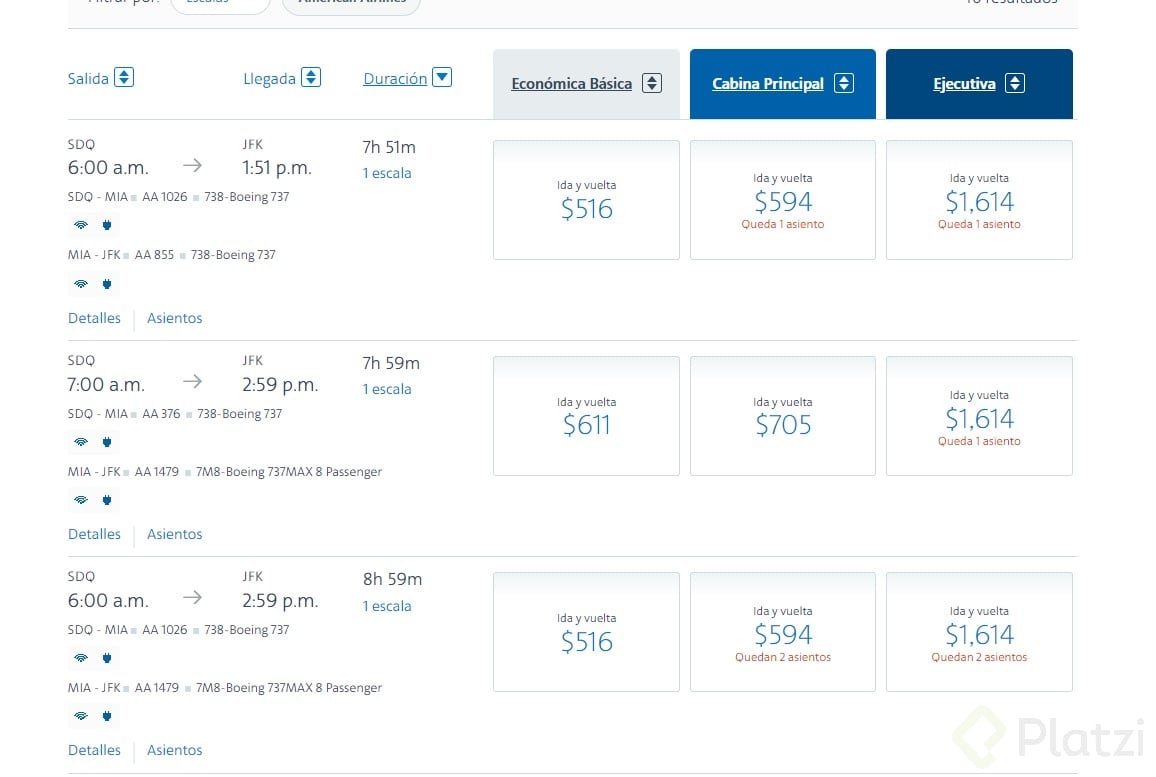Choose the $611 Económica Básica fare

pyautogui.click(x=586, y=416)
